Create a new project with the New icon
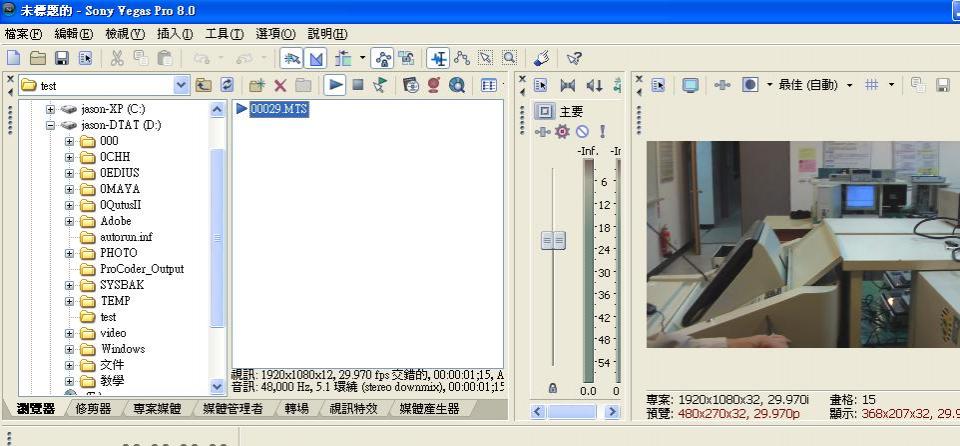Viewport: 960px width, 446px height. tap(13, 58)
